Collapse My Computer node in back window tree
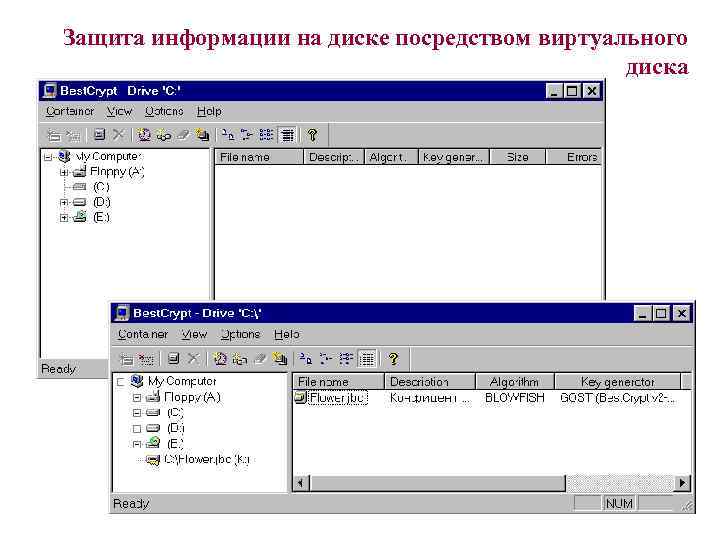This screenshot has height=540, width=720. tap(48, 158)
